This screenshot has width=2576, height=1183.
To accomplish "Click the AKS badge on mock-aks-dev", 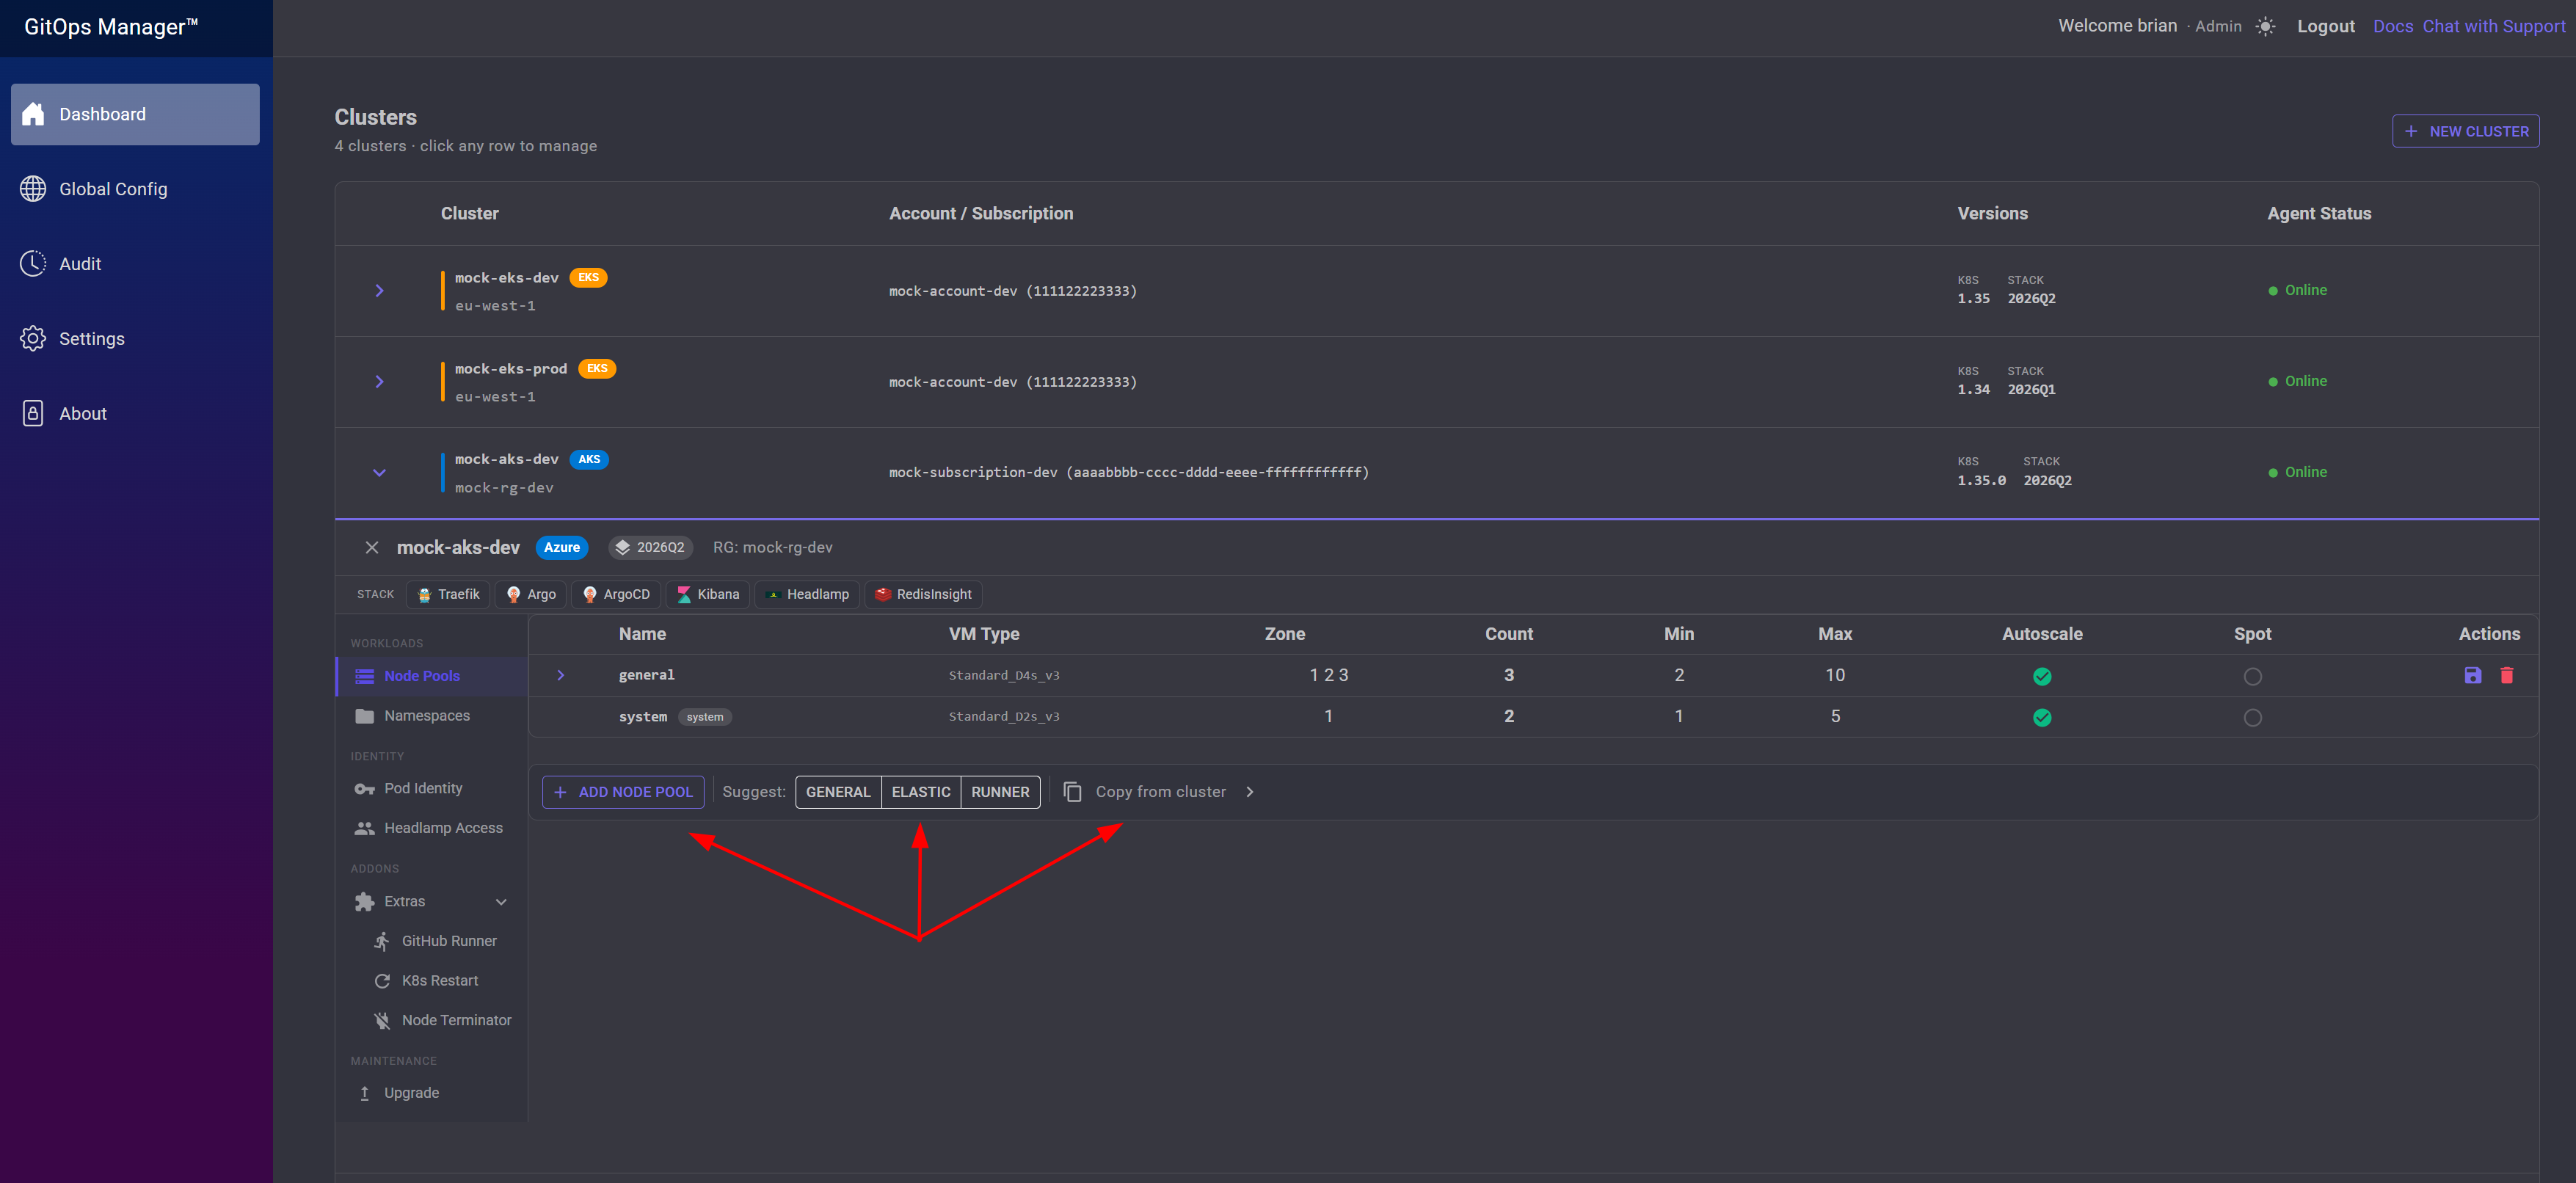I will click(589, 459).
